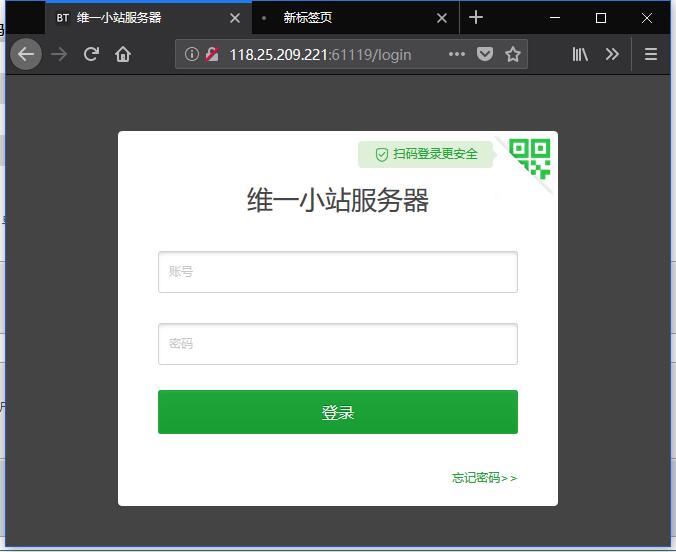Switch to QR code login
Screen dimensions: 676x552
click(x=530, y=159)
